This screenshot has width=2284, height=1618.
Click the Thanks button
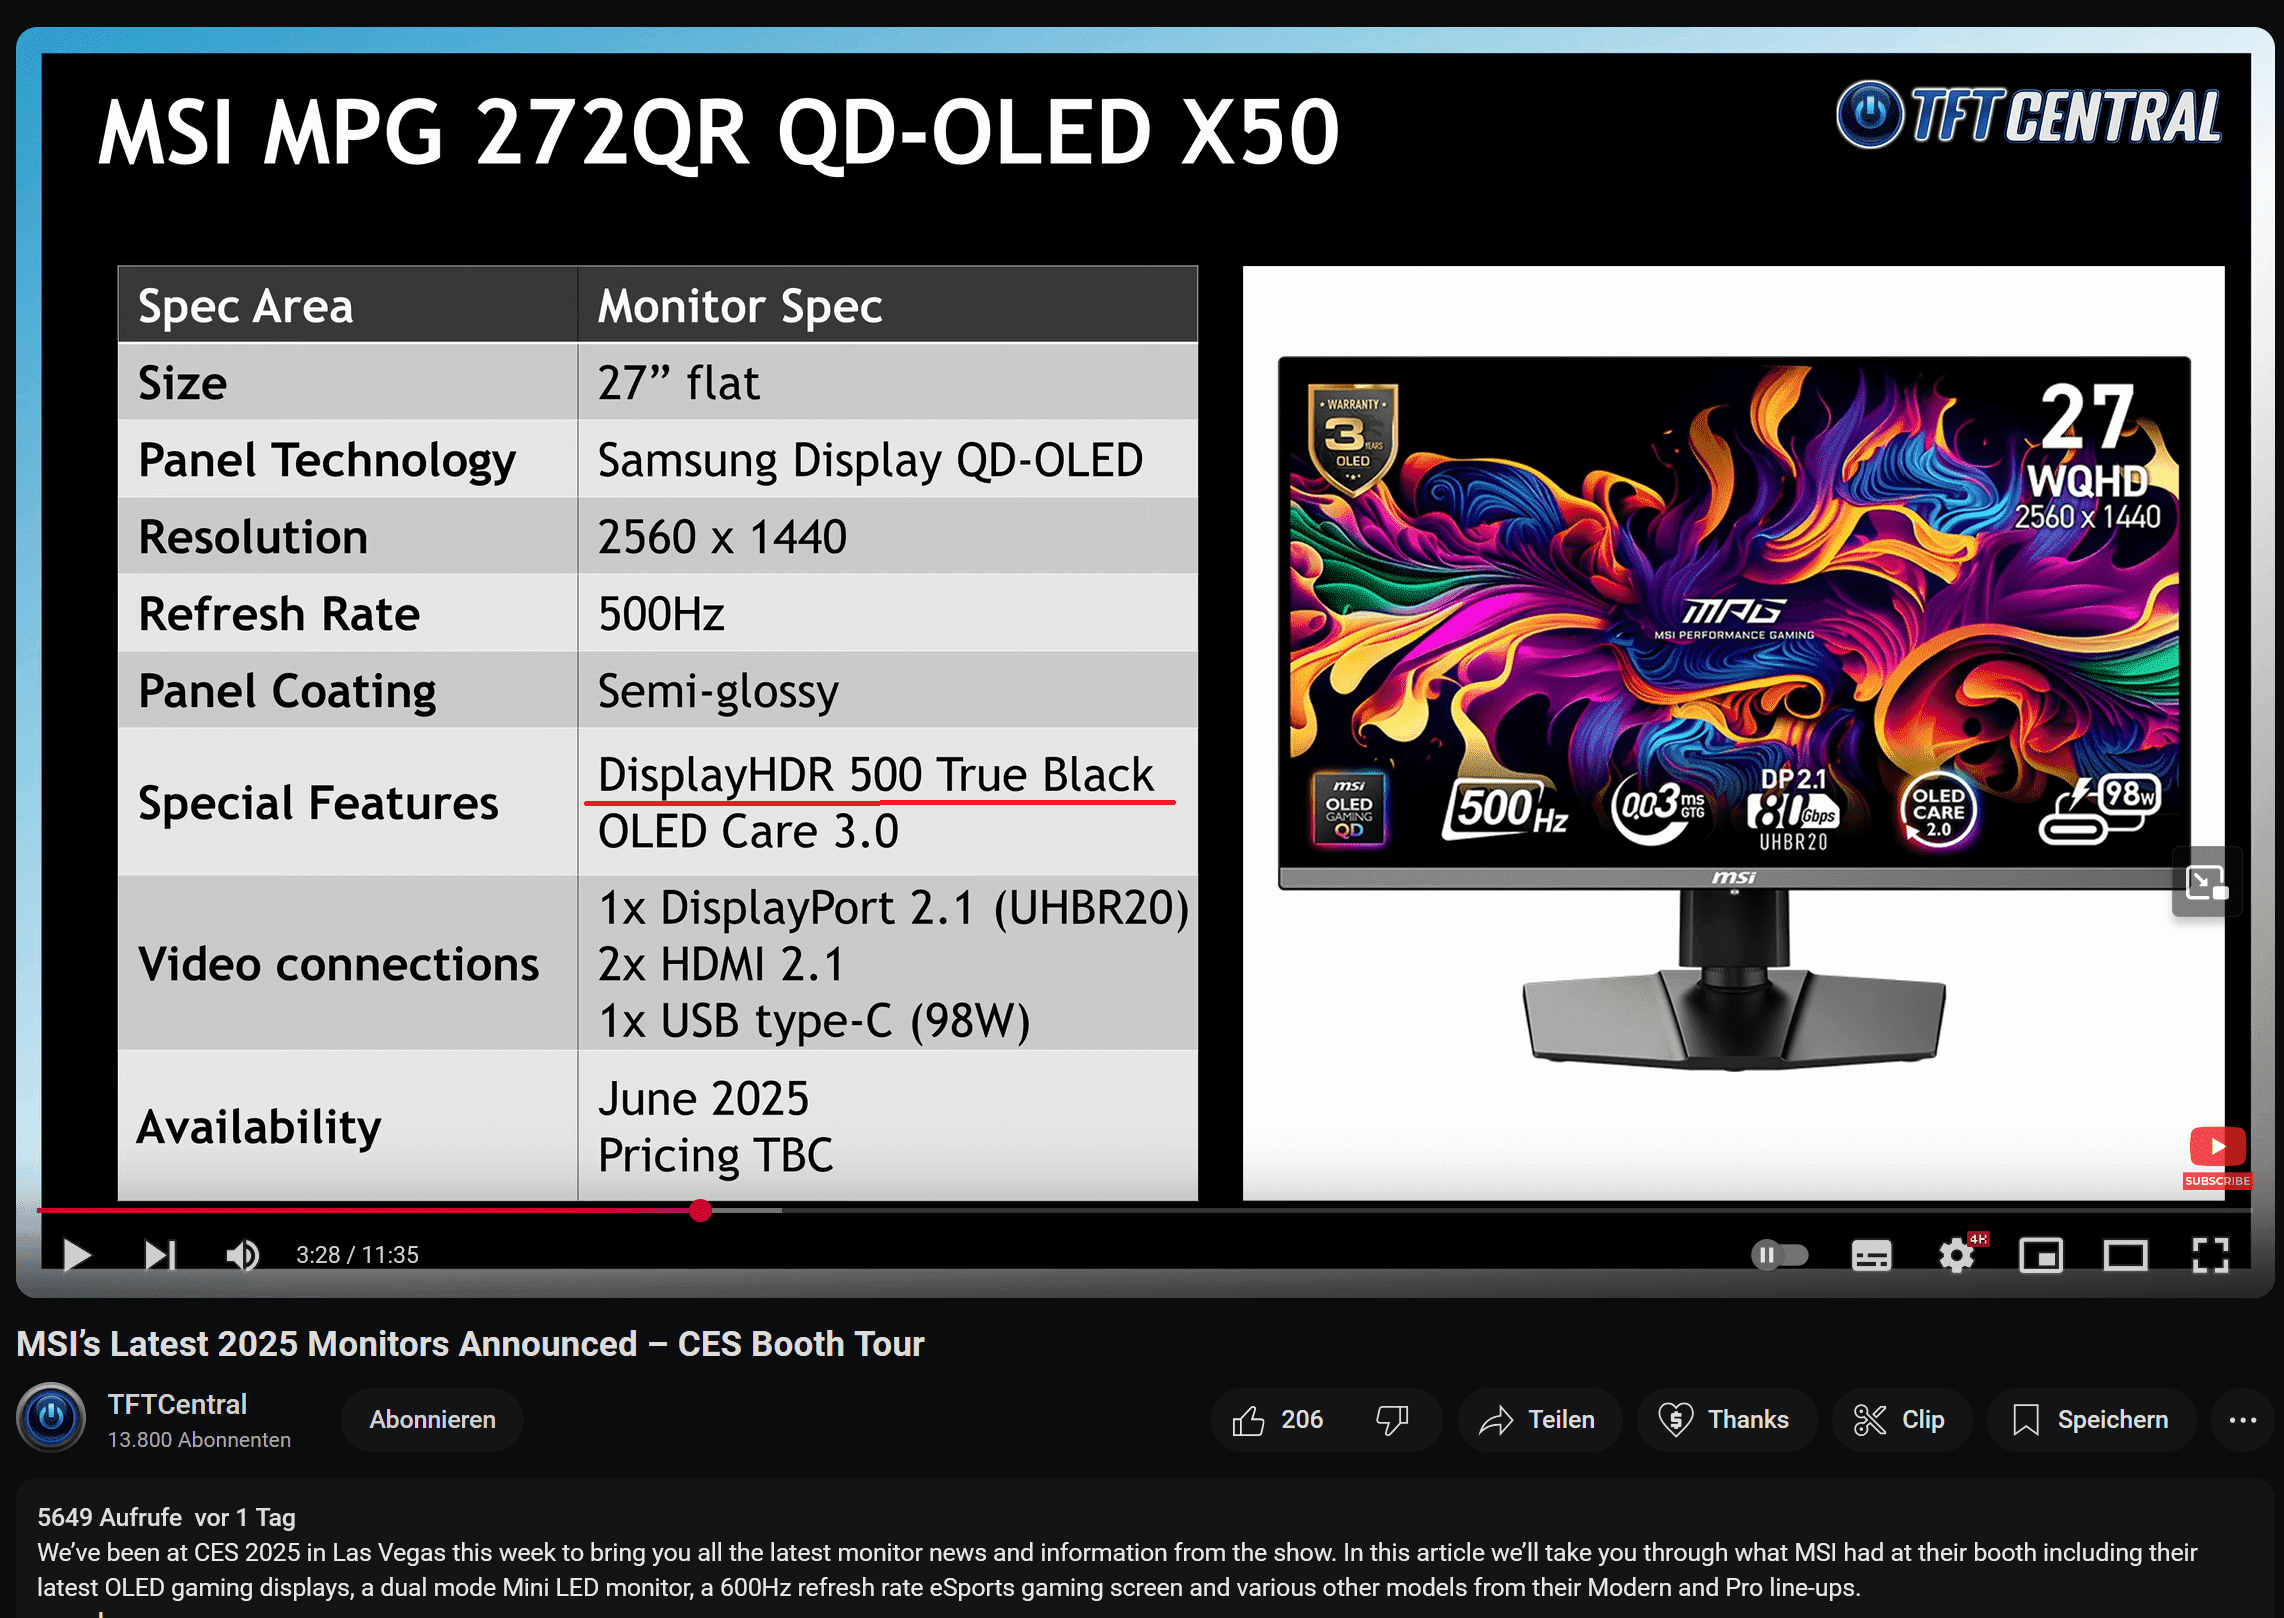[1725, 1420]
